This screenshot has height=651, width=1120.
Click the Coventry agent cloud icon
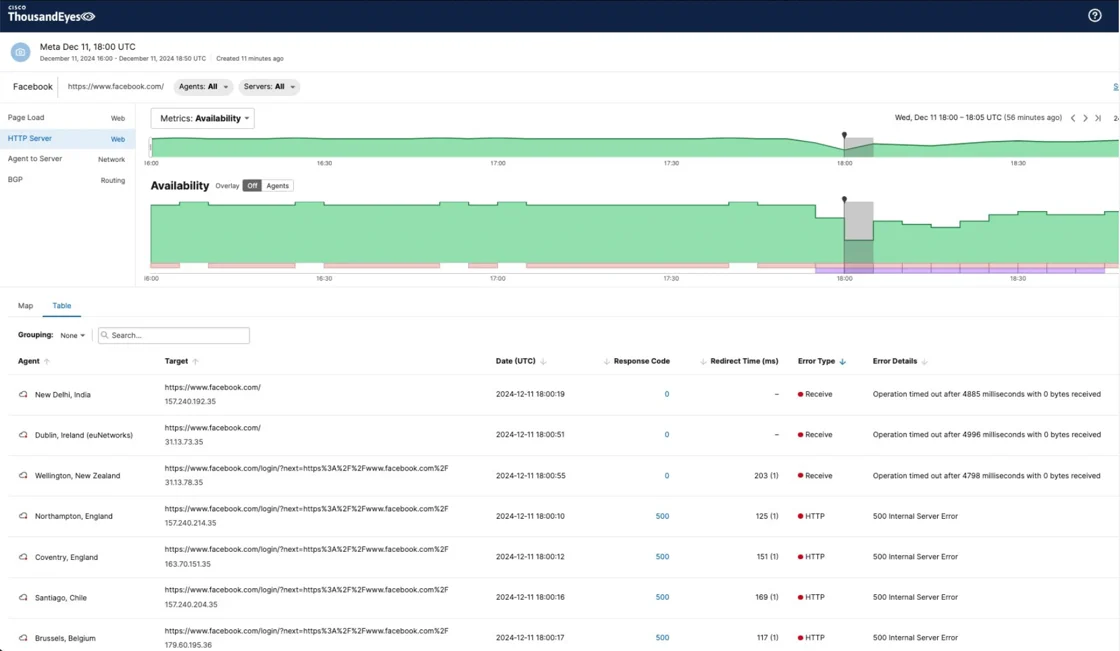pyautogui.click(x=23, y=557)
